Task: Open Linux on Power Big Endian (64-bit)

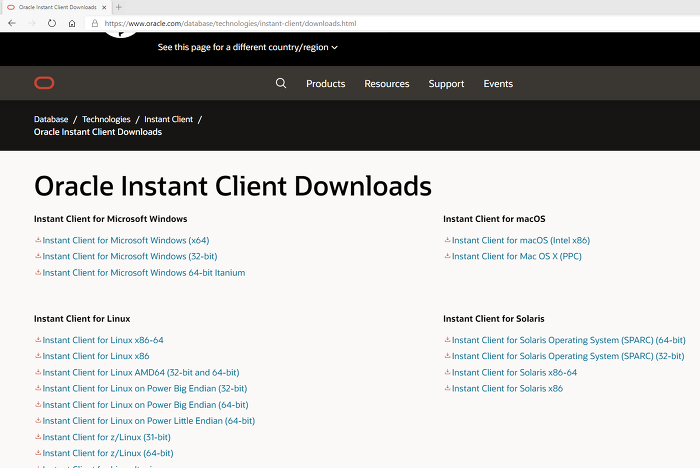Action: pyautogui.click(x=146, y=405)
